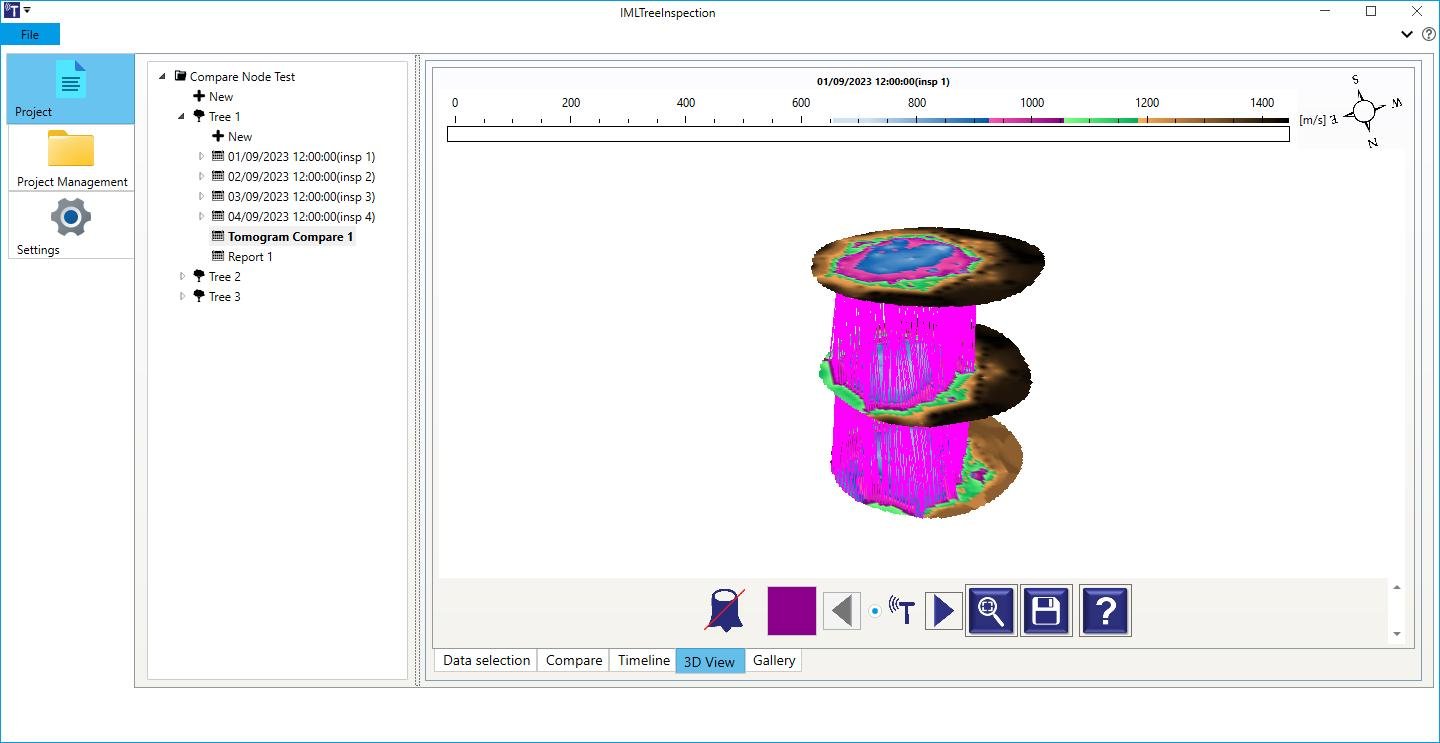
Task: Go to the next tomogram with the right arrow
Action: coord(943,610)
